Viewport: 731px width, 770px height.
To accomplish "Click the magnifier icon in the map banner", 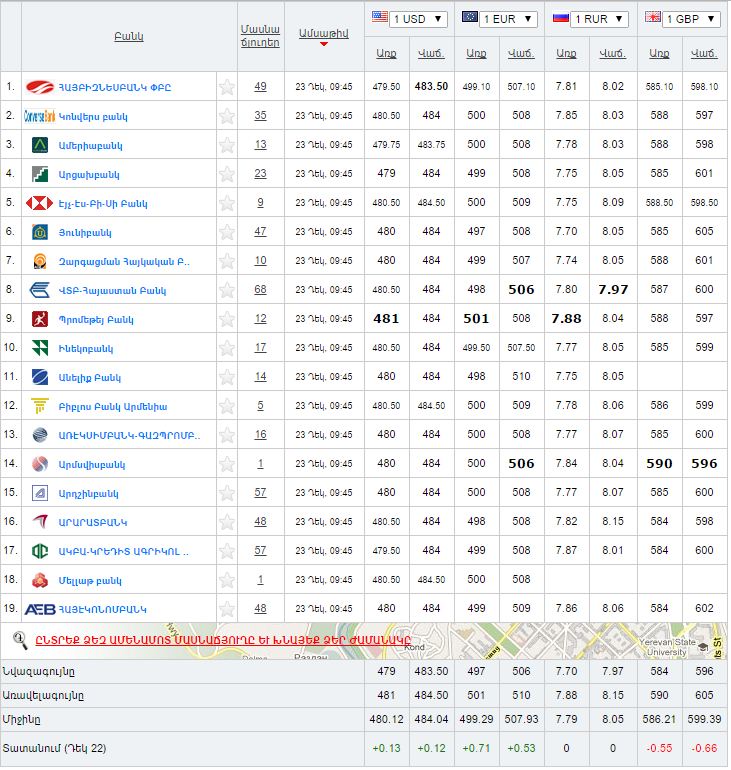I will coord(19,639).
